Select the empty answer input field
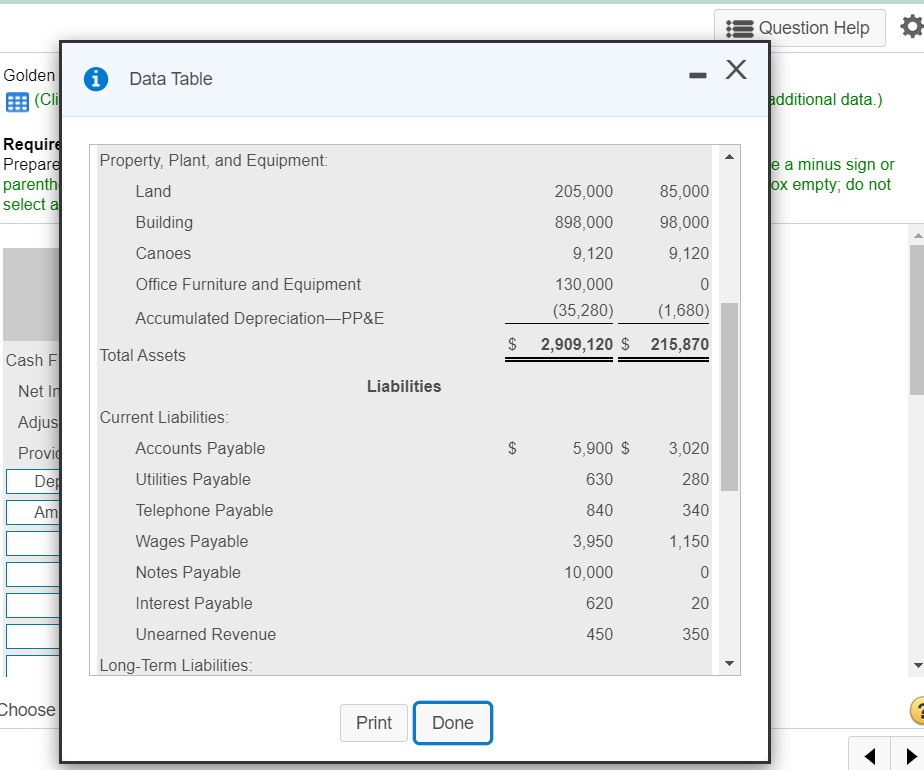The height and width of the screenshot is (770, 924). click(x=28, y=543)
